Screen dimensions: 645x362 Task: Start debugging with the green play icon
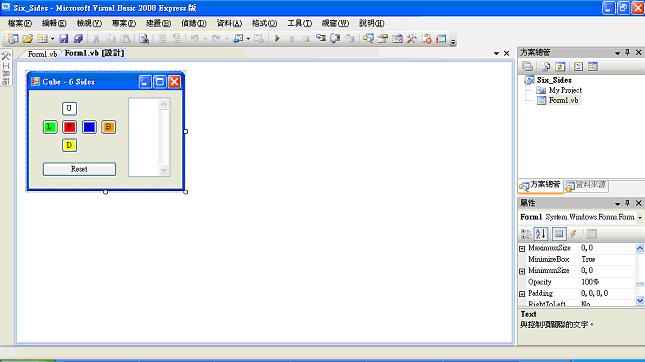(277, 39)
